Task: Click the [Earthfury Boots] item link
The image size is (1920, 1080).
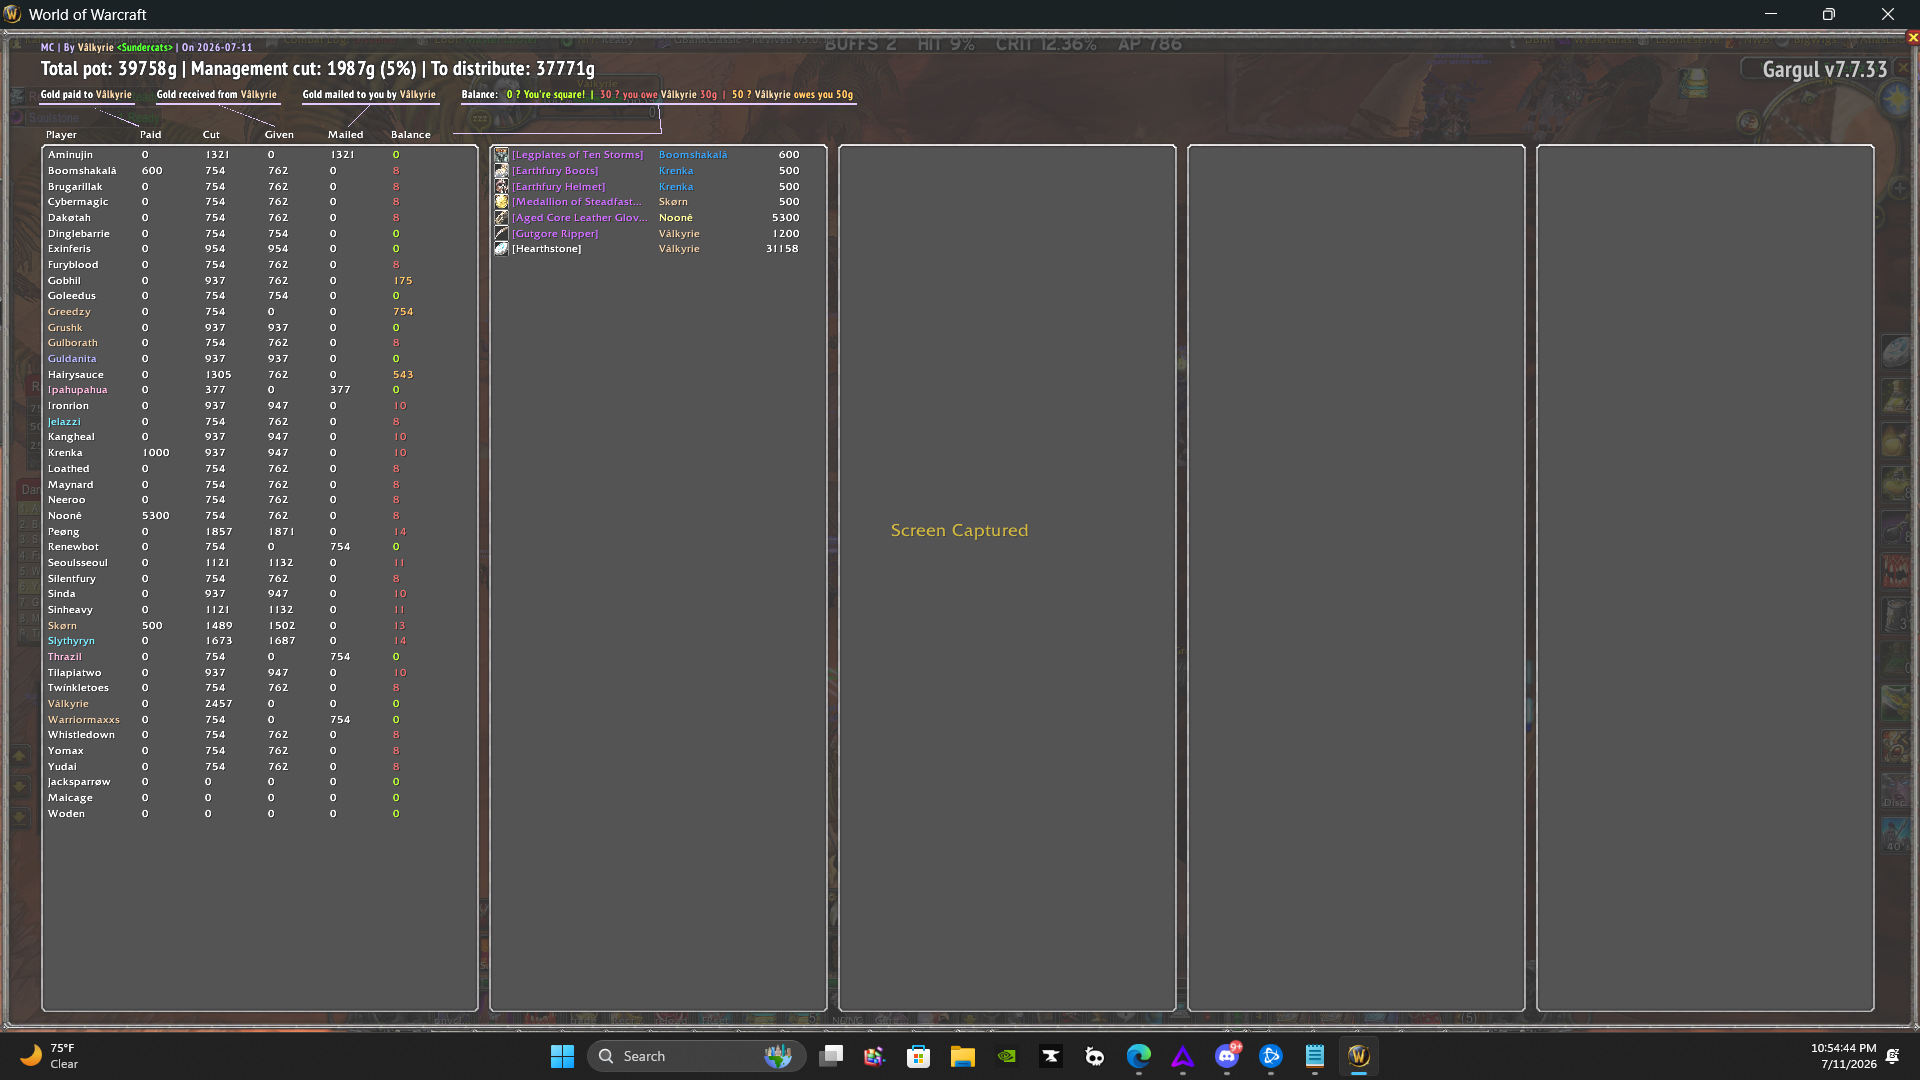Action: pos(555,171)
